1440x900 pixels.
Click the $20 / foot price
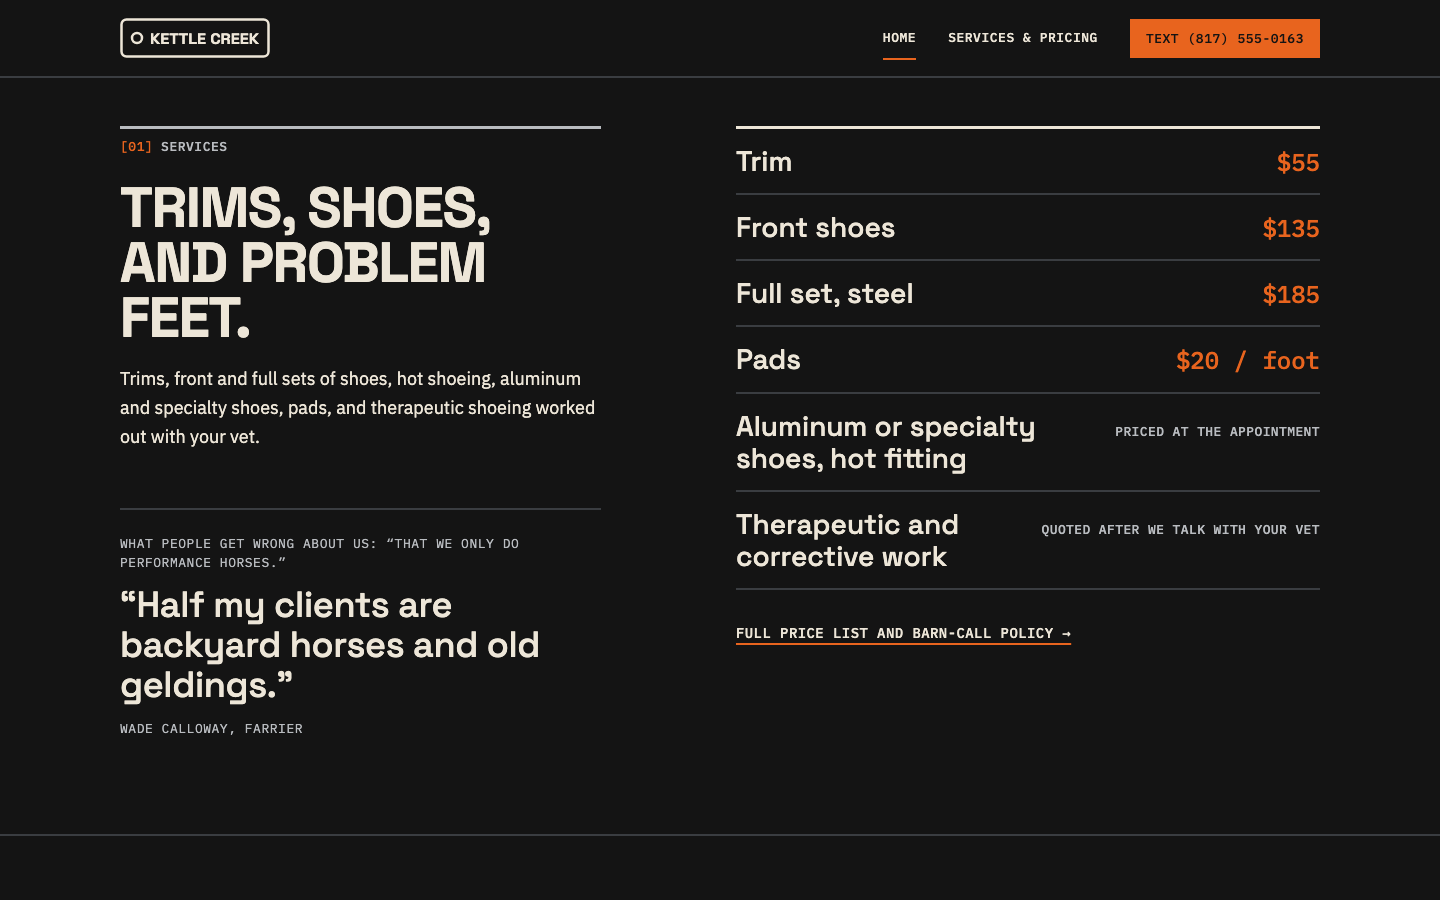1248,360
